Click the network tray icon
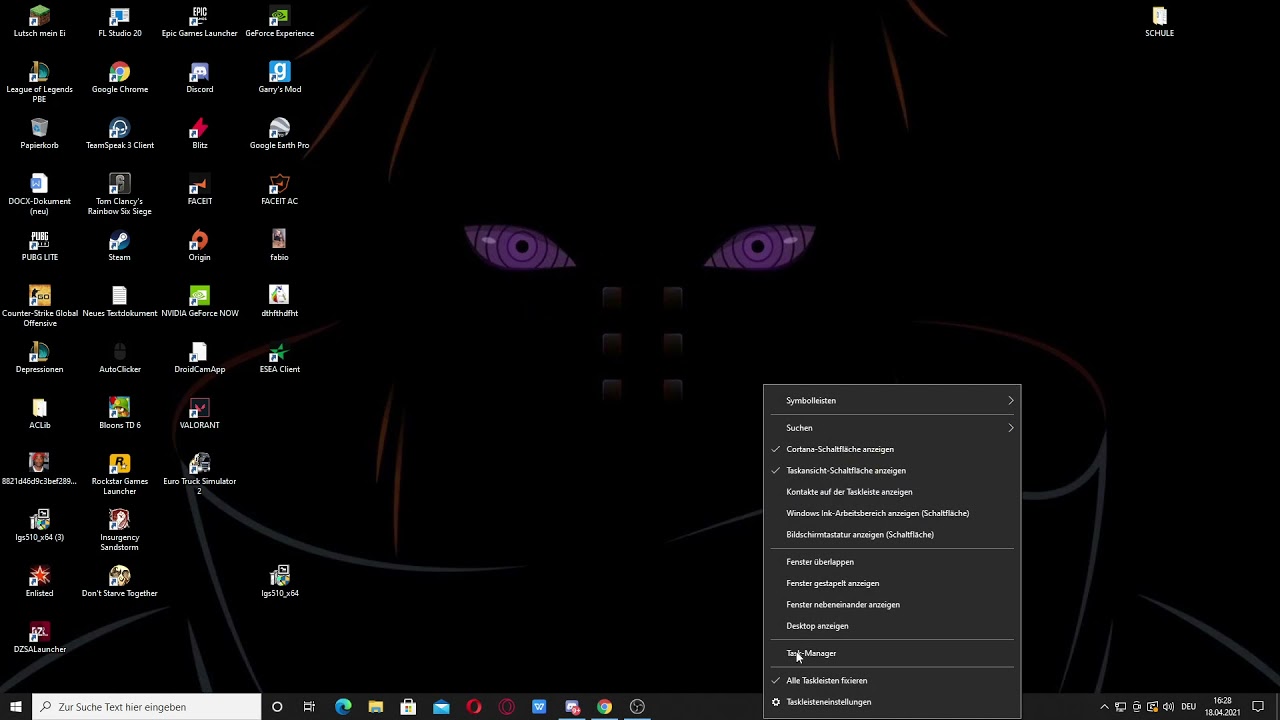 tap(1120, 707)
